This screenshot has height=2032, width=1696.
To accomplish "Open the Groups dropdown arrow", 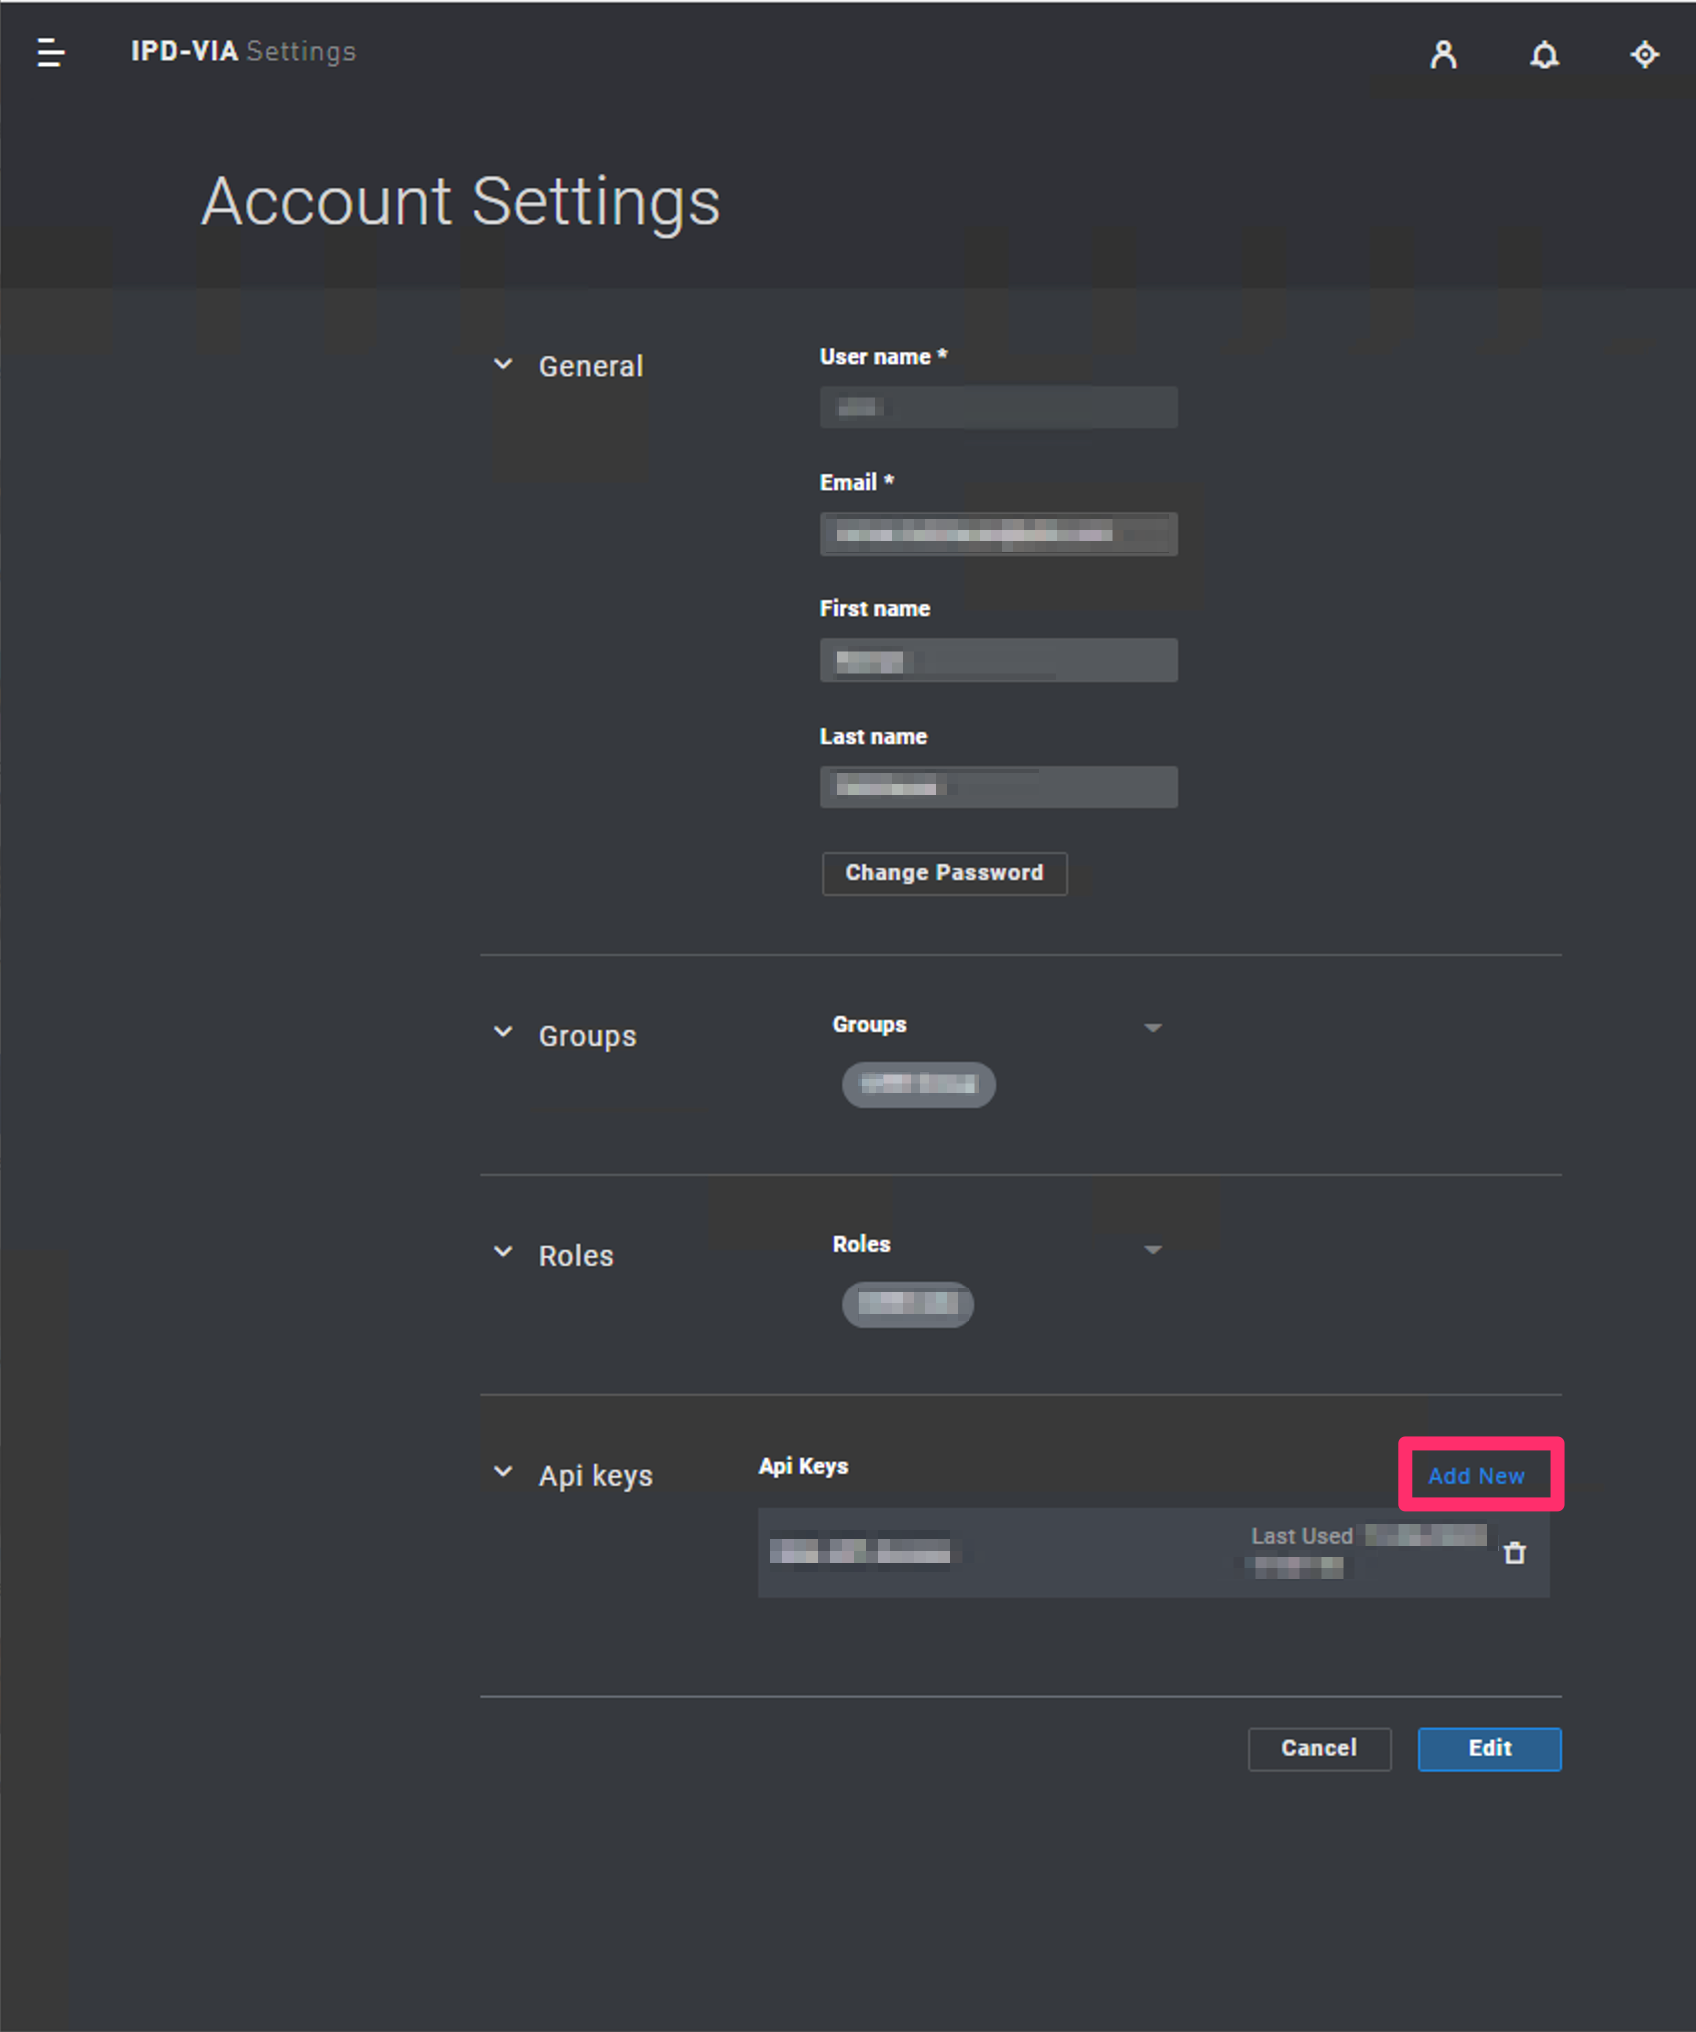I will 1152,1028.
